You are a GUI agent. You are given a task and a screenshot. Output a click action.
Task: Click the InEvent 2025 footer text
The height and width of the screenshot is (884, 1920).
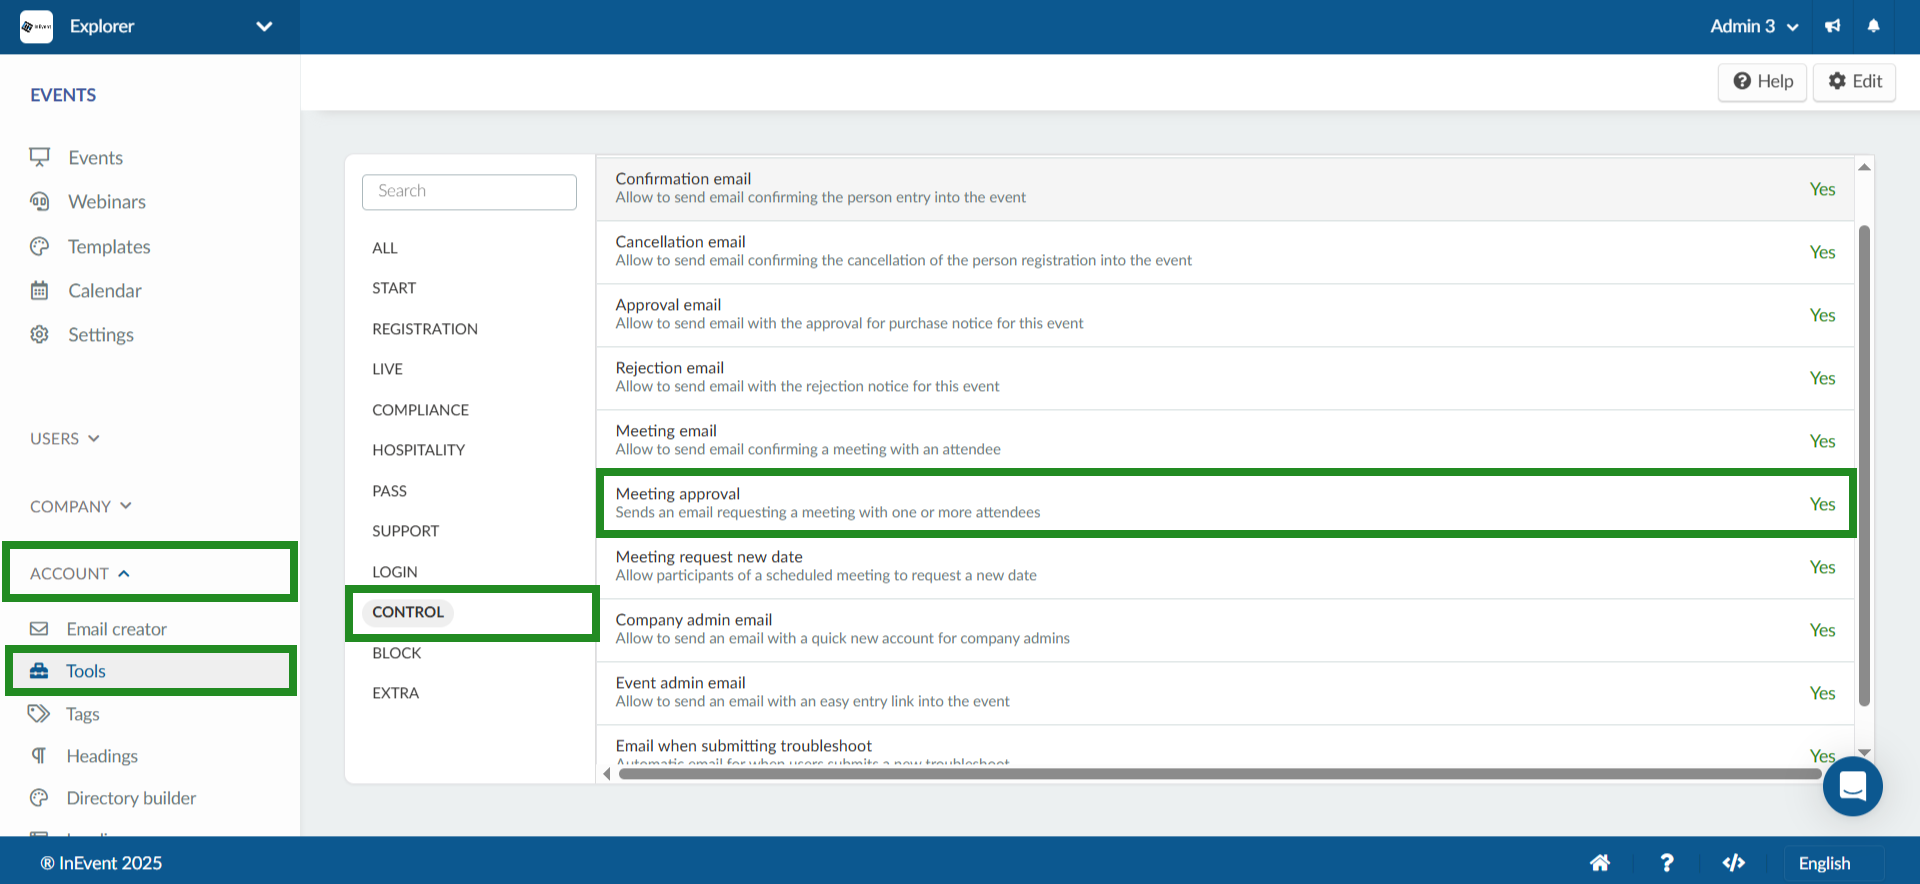coord(101,863)
